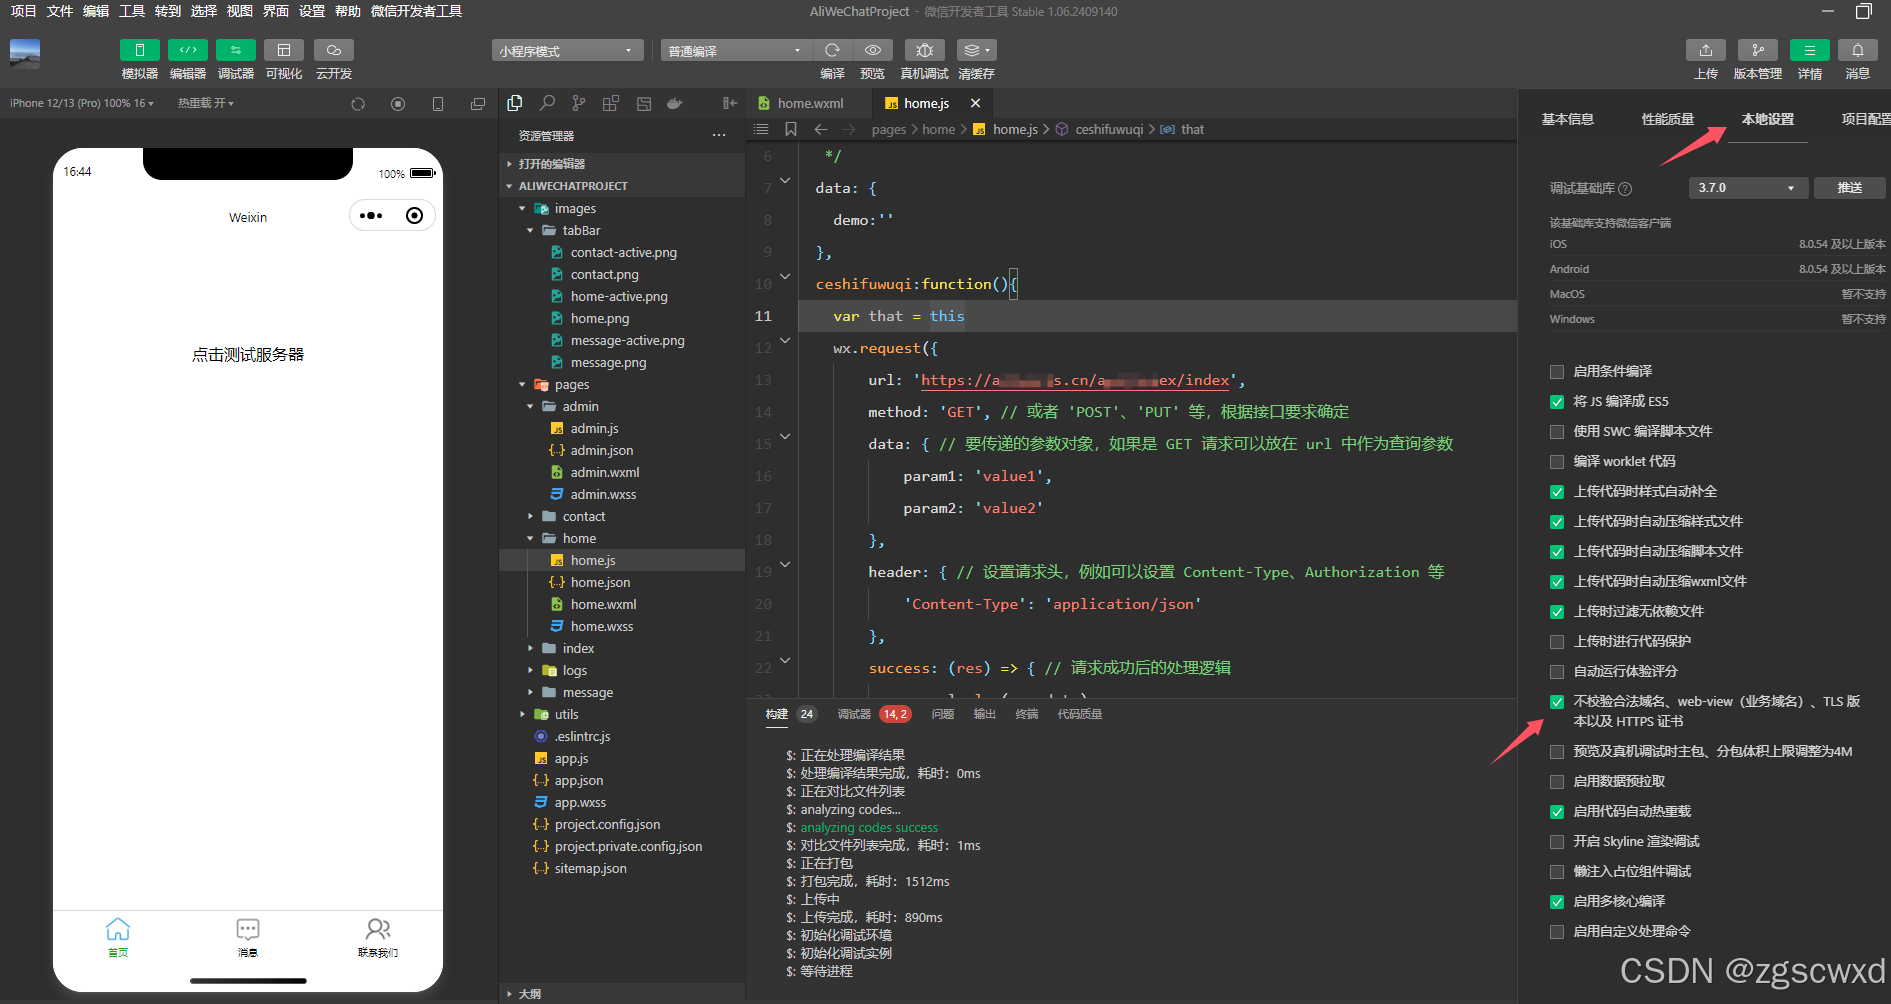
Task: Click 点击测试服务器 in the simulator
Action: pyautogui.click(x=248, y=355)
